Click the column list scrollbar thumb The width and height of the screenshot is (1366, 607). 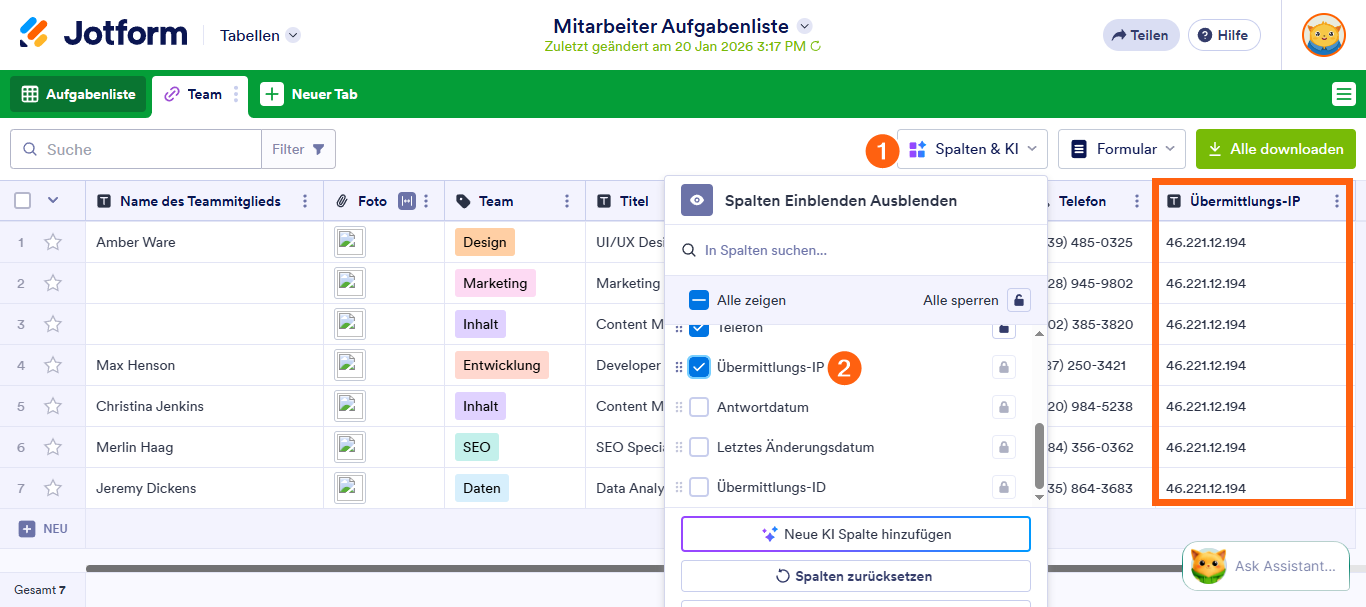1039,455
